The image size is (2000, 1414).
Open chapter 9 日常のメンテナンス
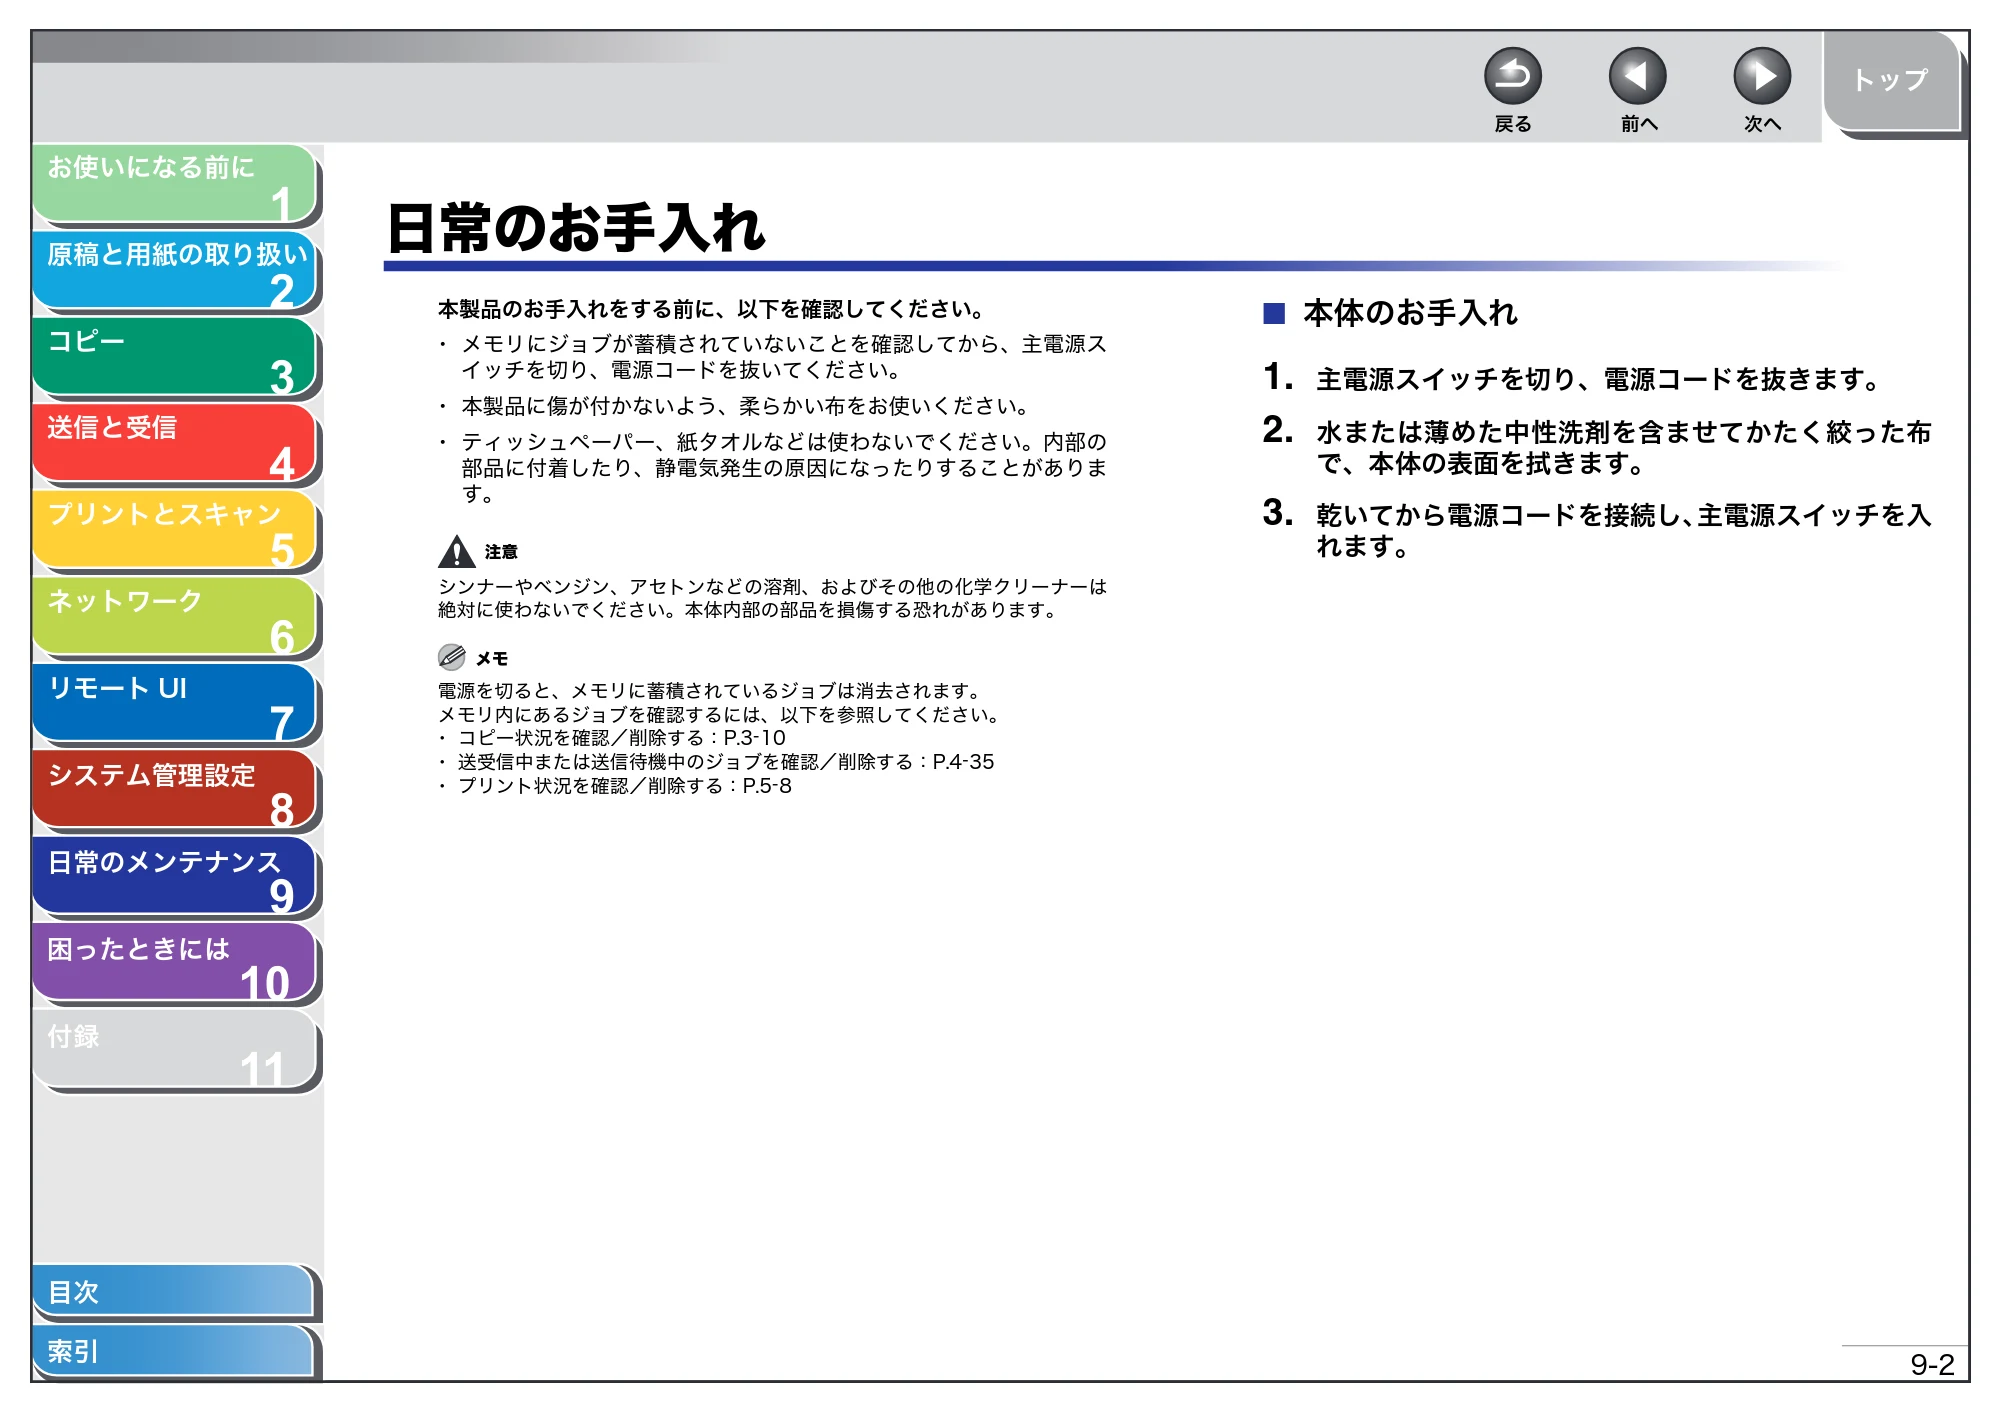tap(175, 877)
